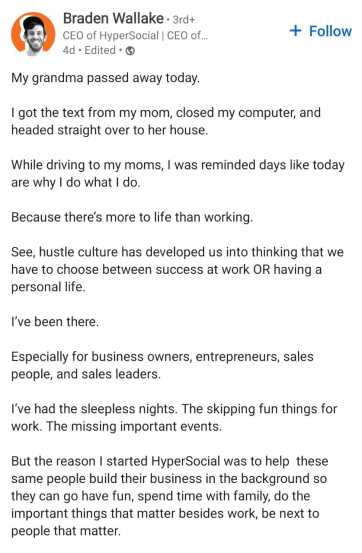Screen dimensions: 362x553
Task: Click the 3rd+ connection degree label
Action: pos(183,19)
